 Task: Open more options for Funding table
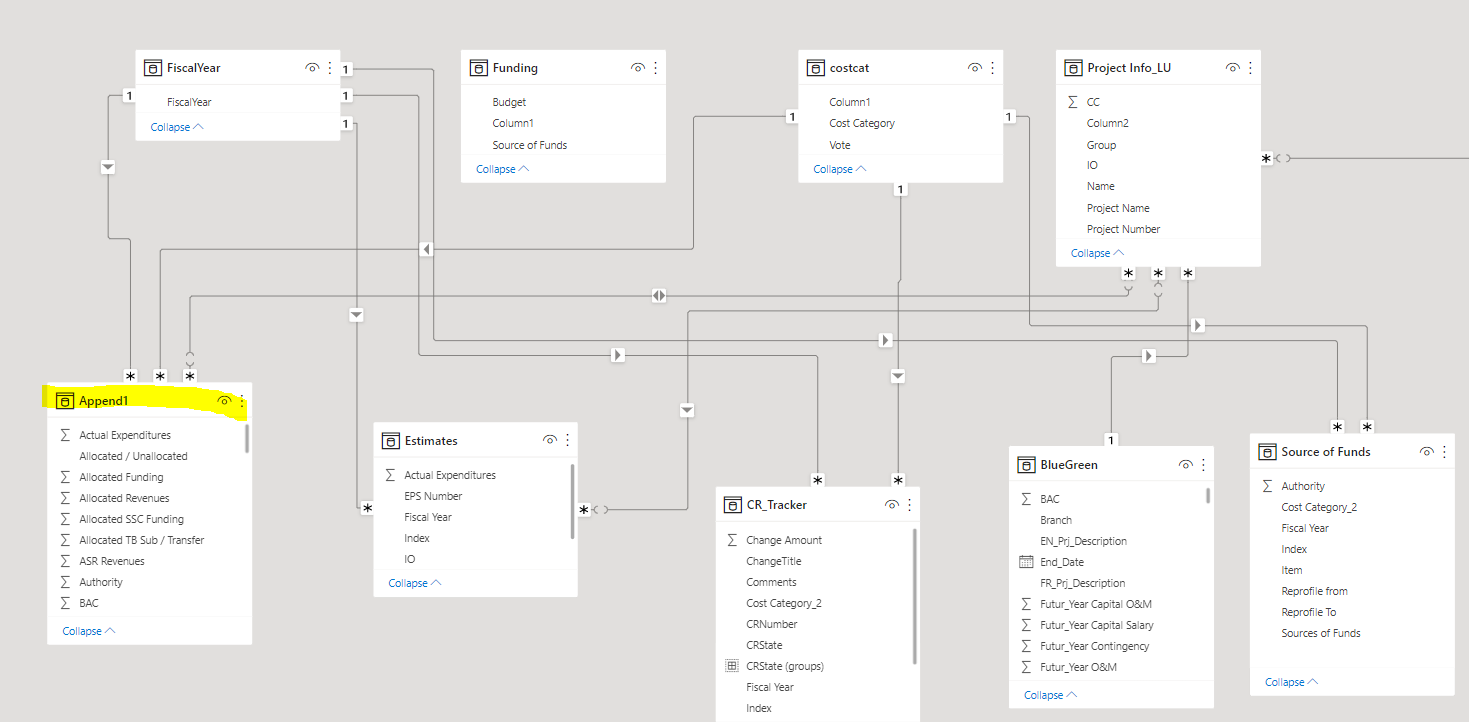tap(656, 68)
